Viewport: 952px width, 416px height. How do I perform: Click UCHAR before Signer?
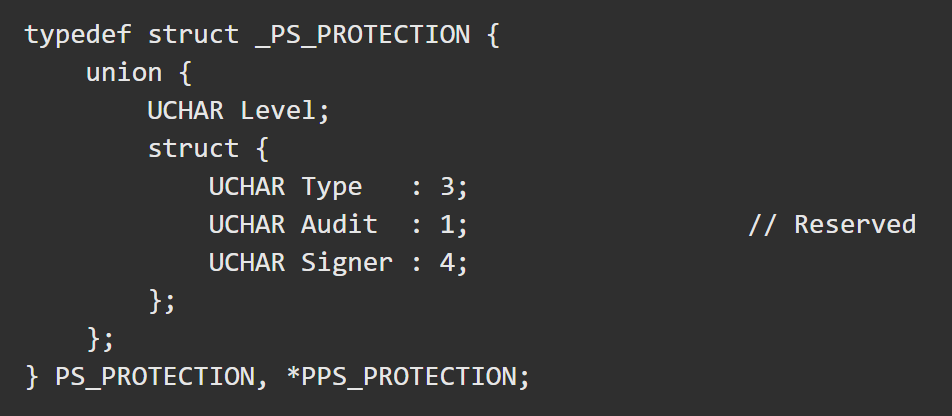coord(247,263)
